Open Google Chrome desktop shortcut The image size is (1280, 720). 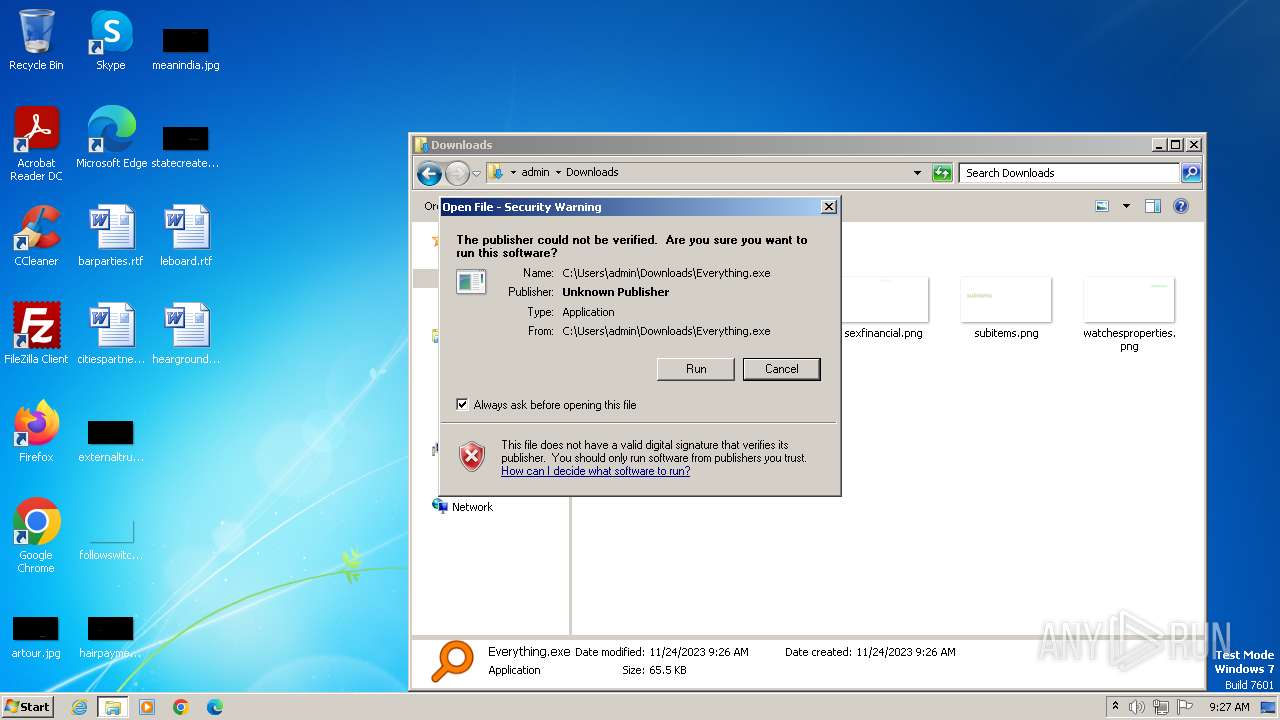click(36, 535)
